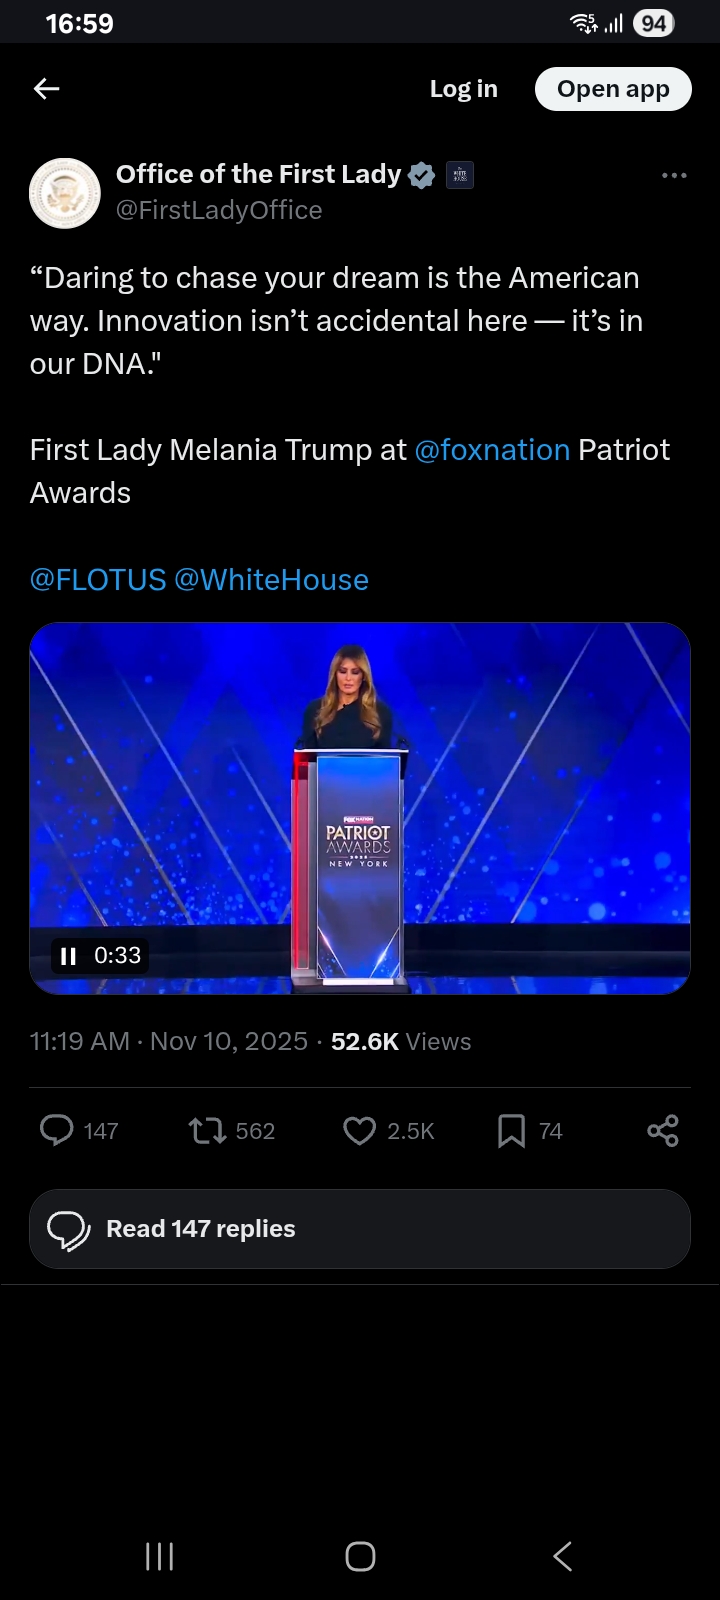Open Android recent apps navigation button
Screen dimensions: 720x1600
160,1556
